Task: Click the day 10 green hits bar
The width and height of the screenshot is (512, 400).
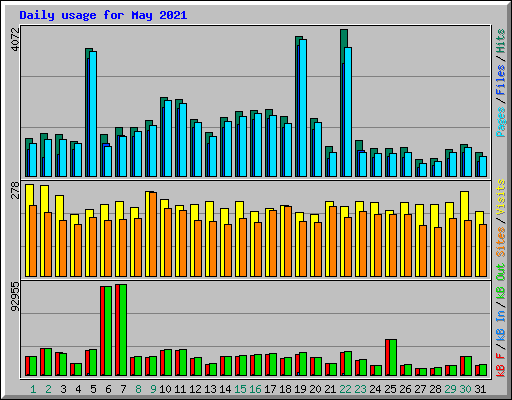Action: pos(163,103)
